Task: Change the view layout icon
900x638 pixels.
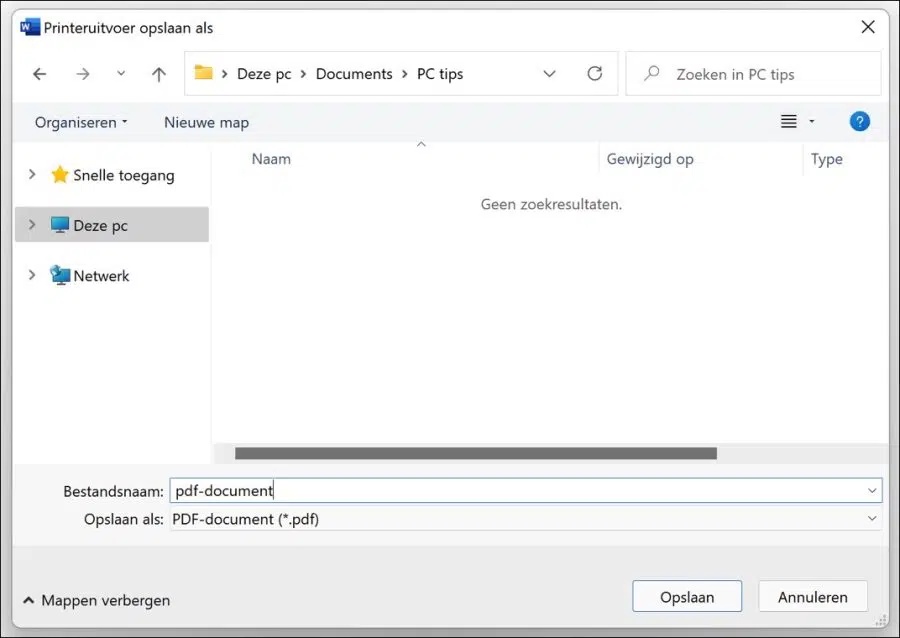Action: (x=789, y=121)
